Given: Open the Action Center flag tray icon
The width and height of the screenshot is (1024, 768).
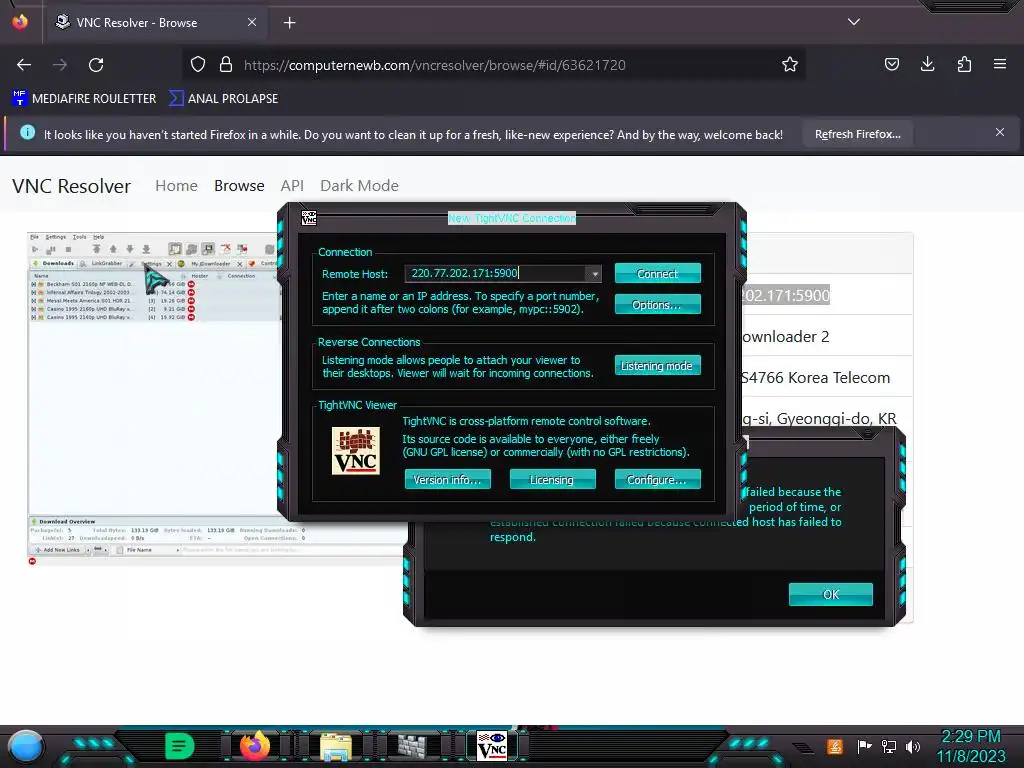Looking at the screenshot, I should point(864,746).
